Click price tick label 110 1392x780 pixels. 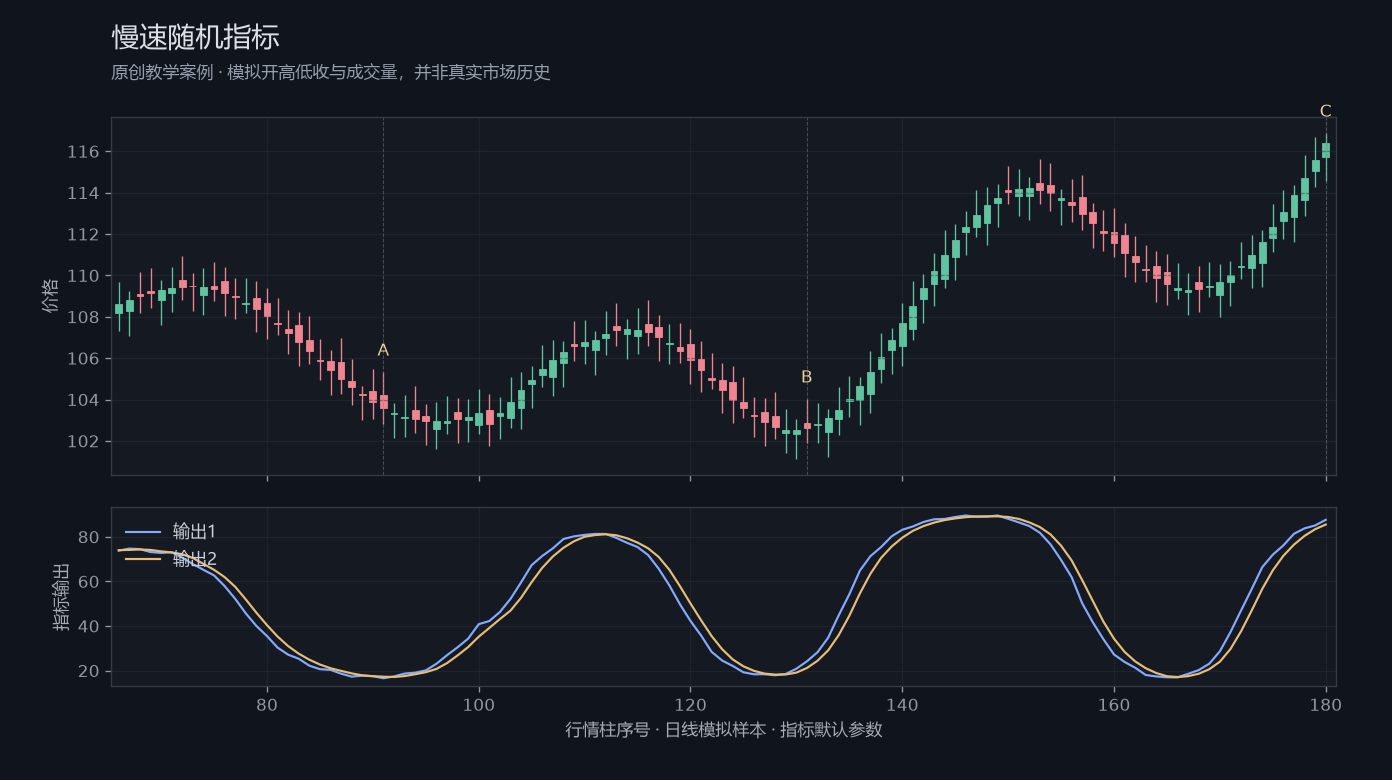click(83, 276)
